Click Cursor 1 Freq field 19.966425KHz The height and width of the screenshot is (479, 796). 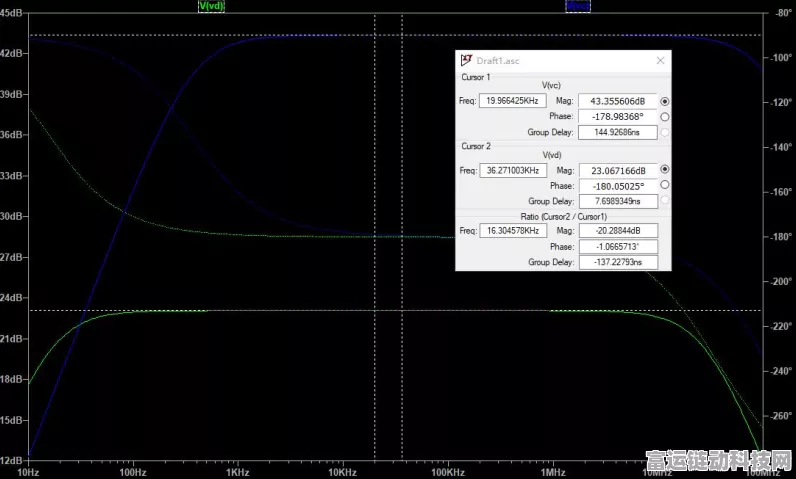[513, 100]
